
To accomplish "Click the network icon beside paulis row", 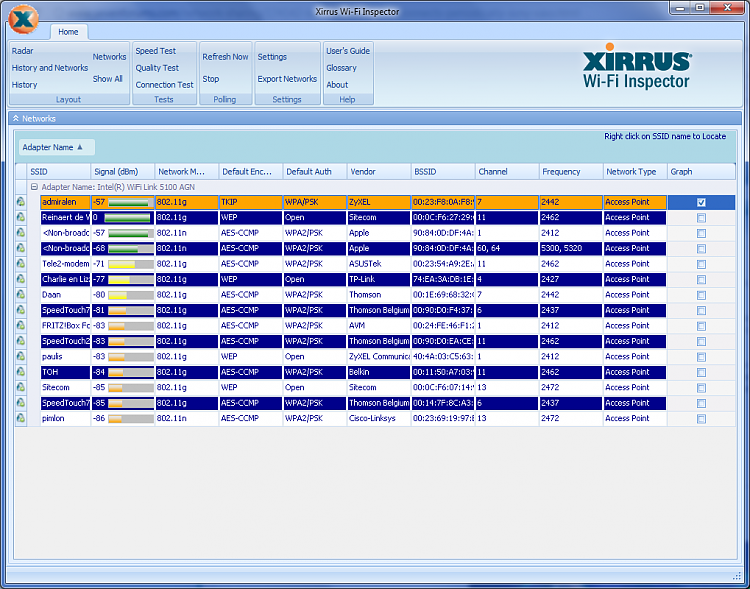I will [21, 356].
